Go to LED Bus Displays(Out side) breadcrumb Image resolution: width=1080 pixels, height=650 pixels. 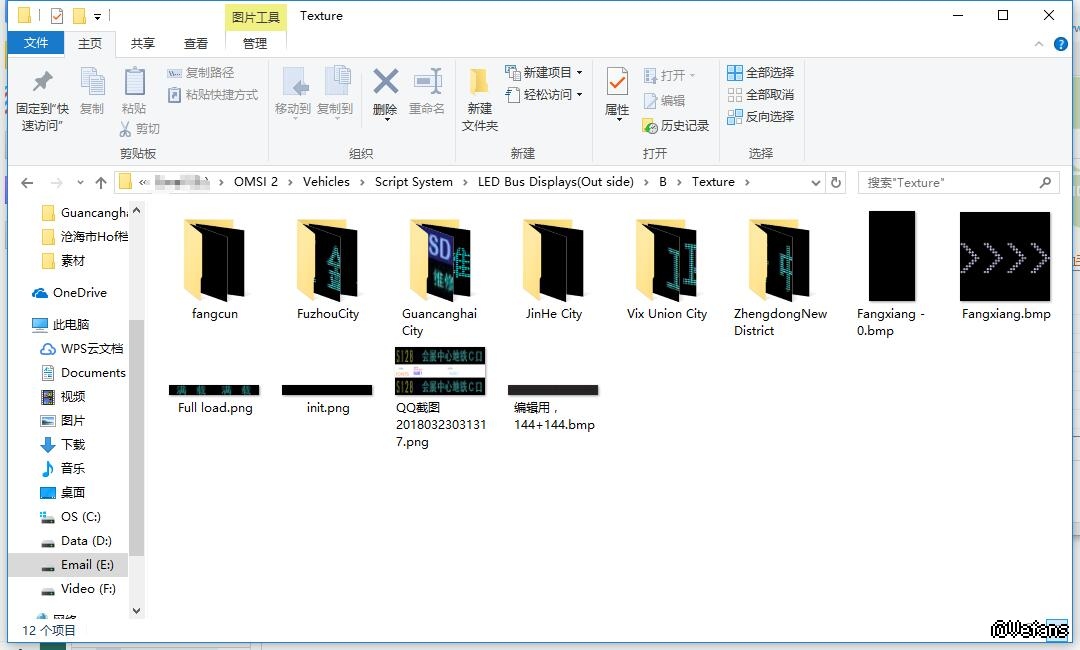tap(555, 182)
